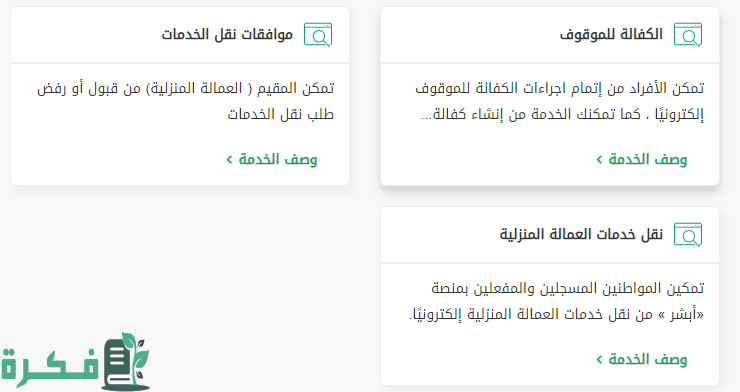Viewport: 740px width, 392px height.
Task: Open the موافقات نقل الخدمات card title
Action: click(227, 34)
